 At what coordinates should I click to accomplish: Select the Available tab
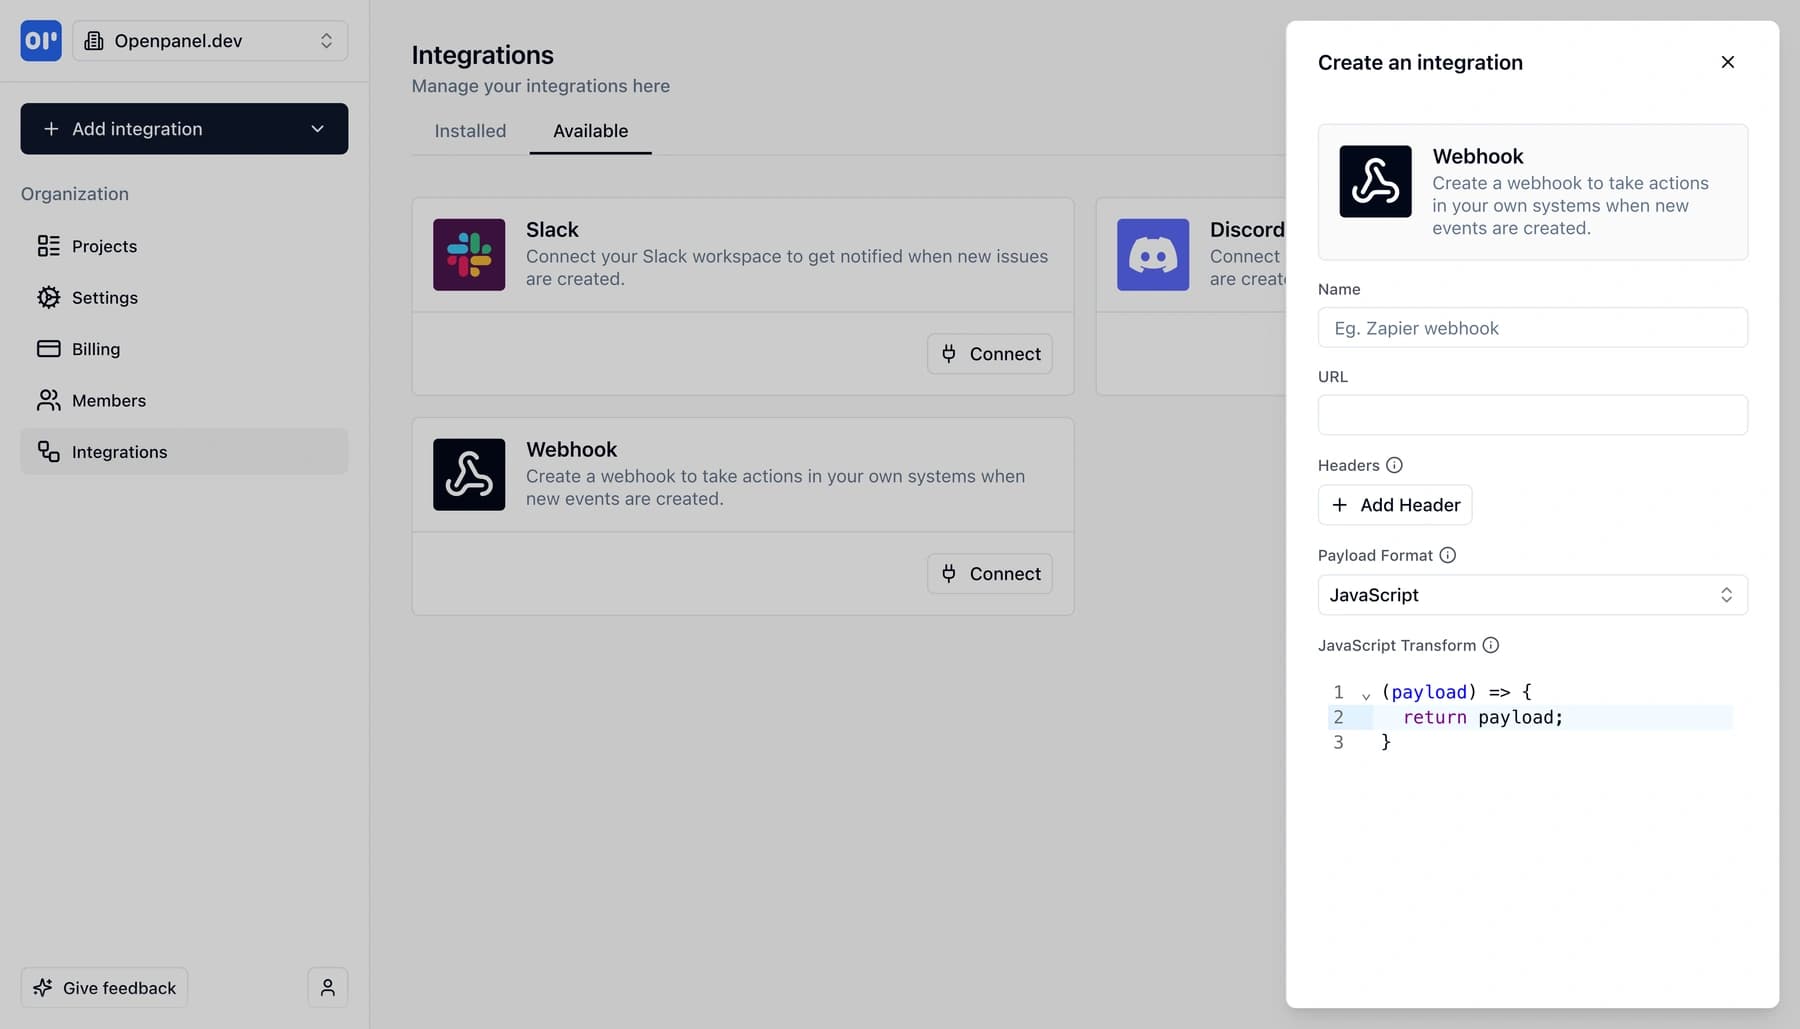(590, 131)
